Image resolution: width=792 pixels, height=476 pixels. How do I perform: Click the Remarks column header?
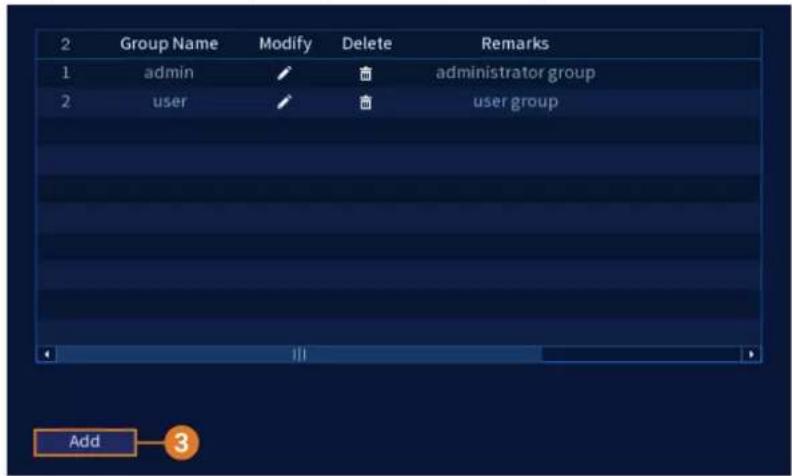(515, 44)
